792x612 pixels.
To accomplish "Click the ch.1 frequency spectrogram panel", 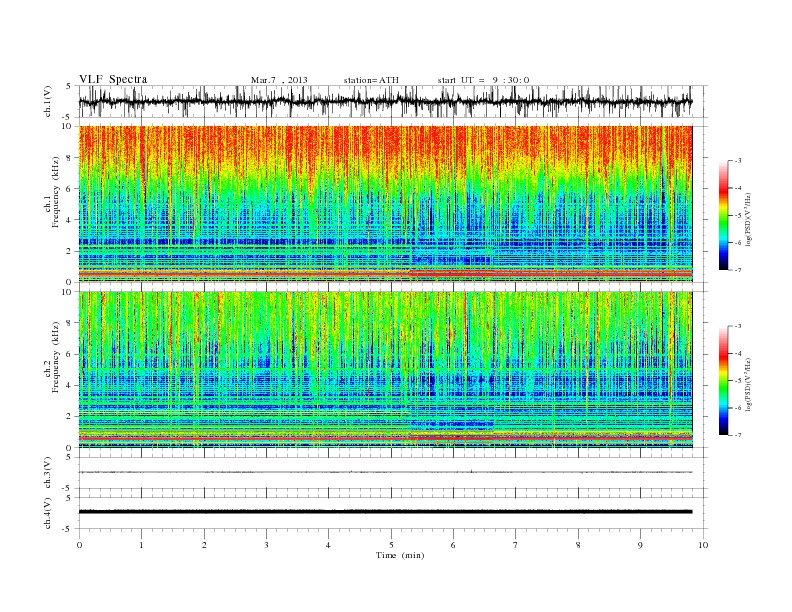I will [386, 204].
